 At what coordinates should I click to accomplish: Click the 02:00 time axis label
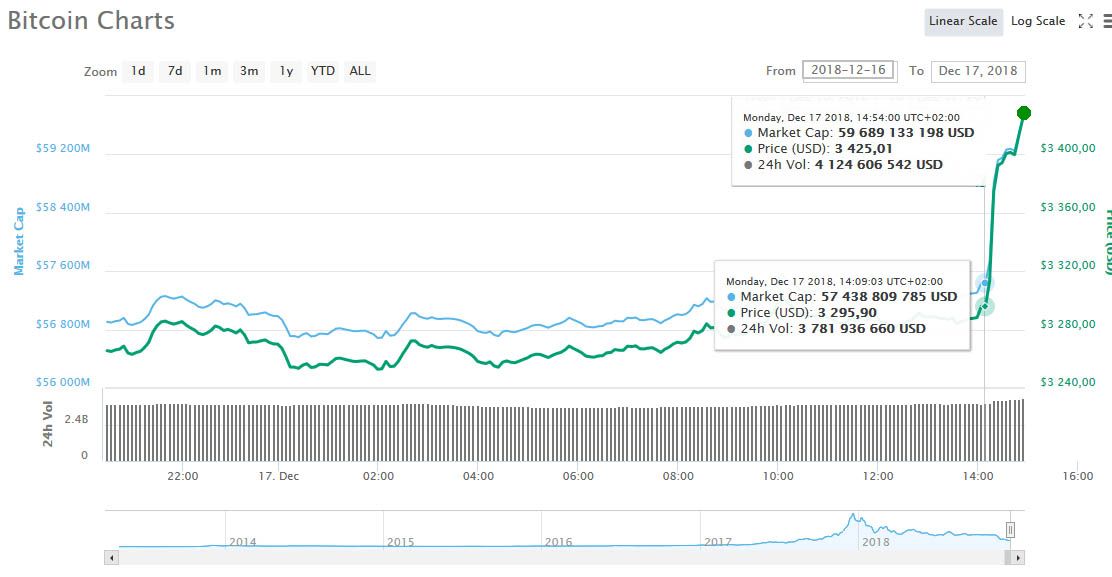378,476
